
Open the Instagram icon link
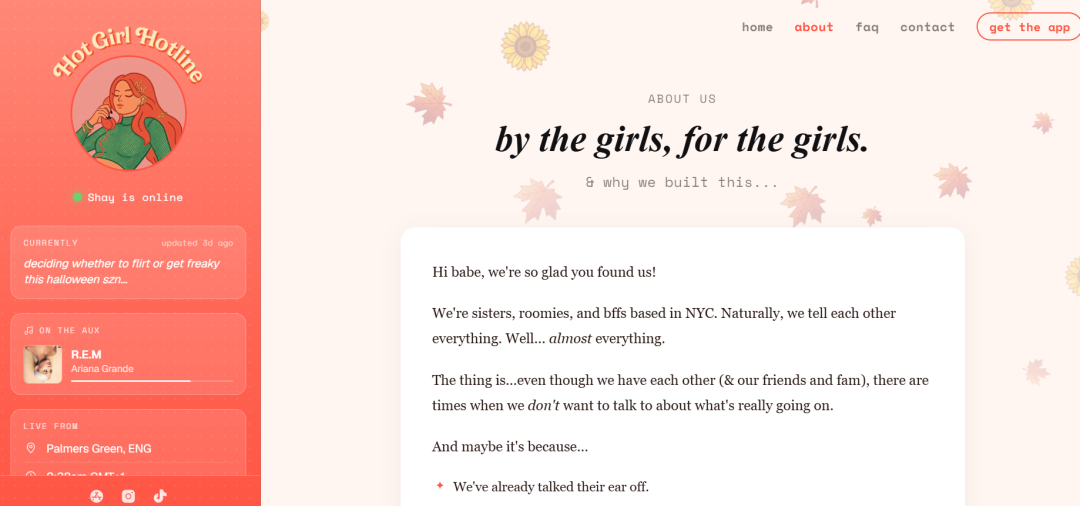(128, 496)
